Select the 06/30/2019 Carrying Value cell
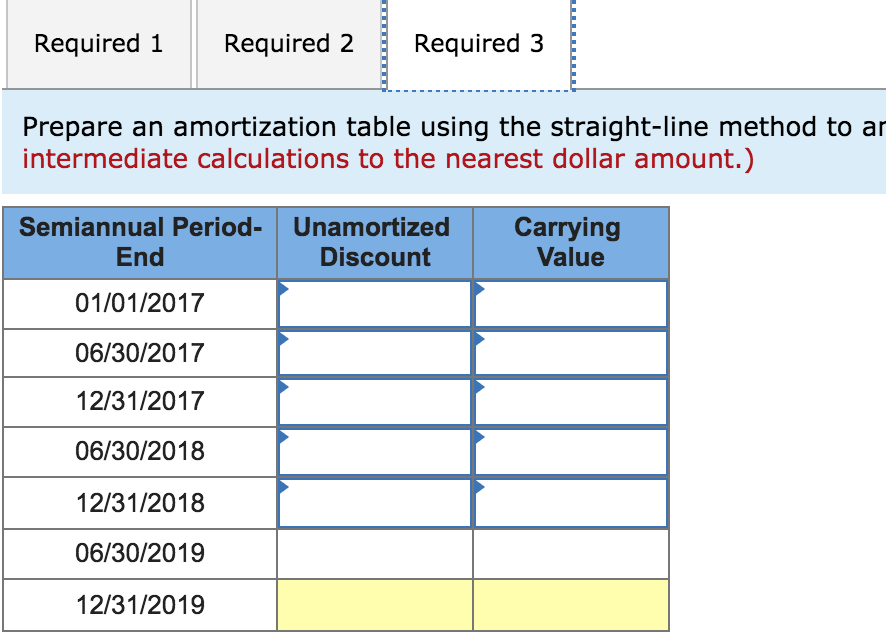The width and height of the screenshot is (886, 644). click(x=570, y=554)
